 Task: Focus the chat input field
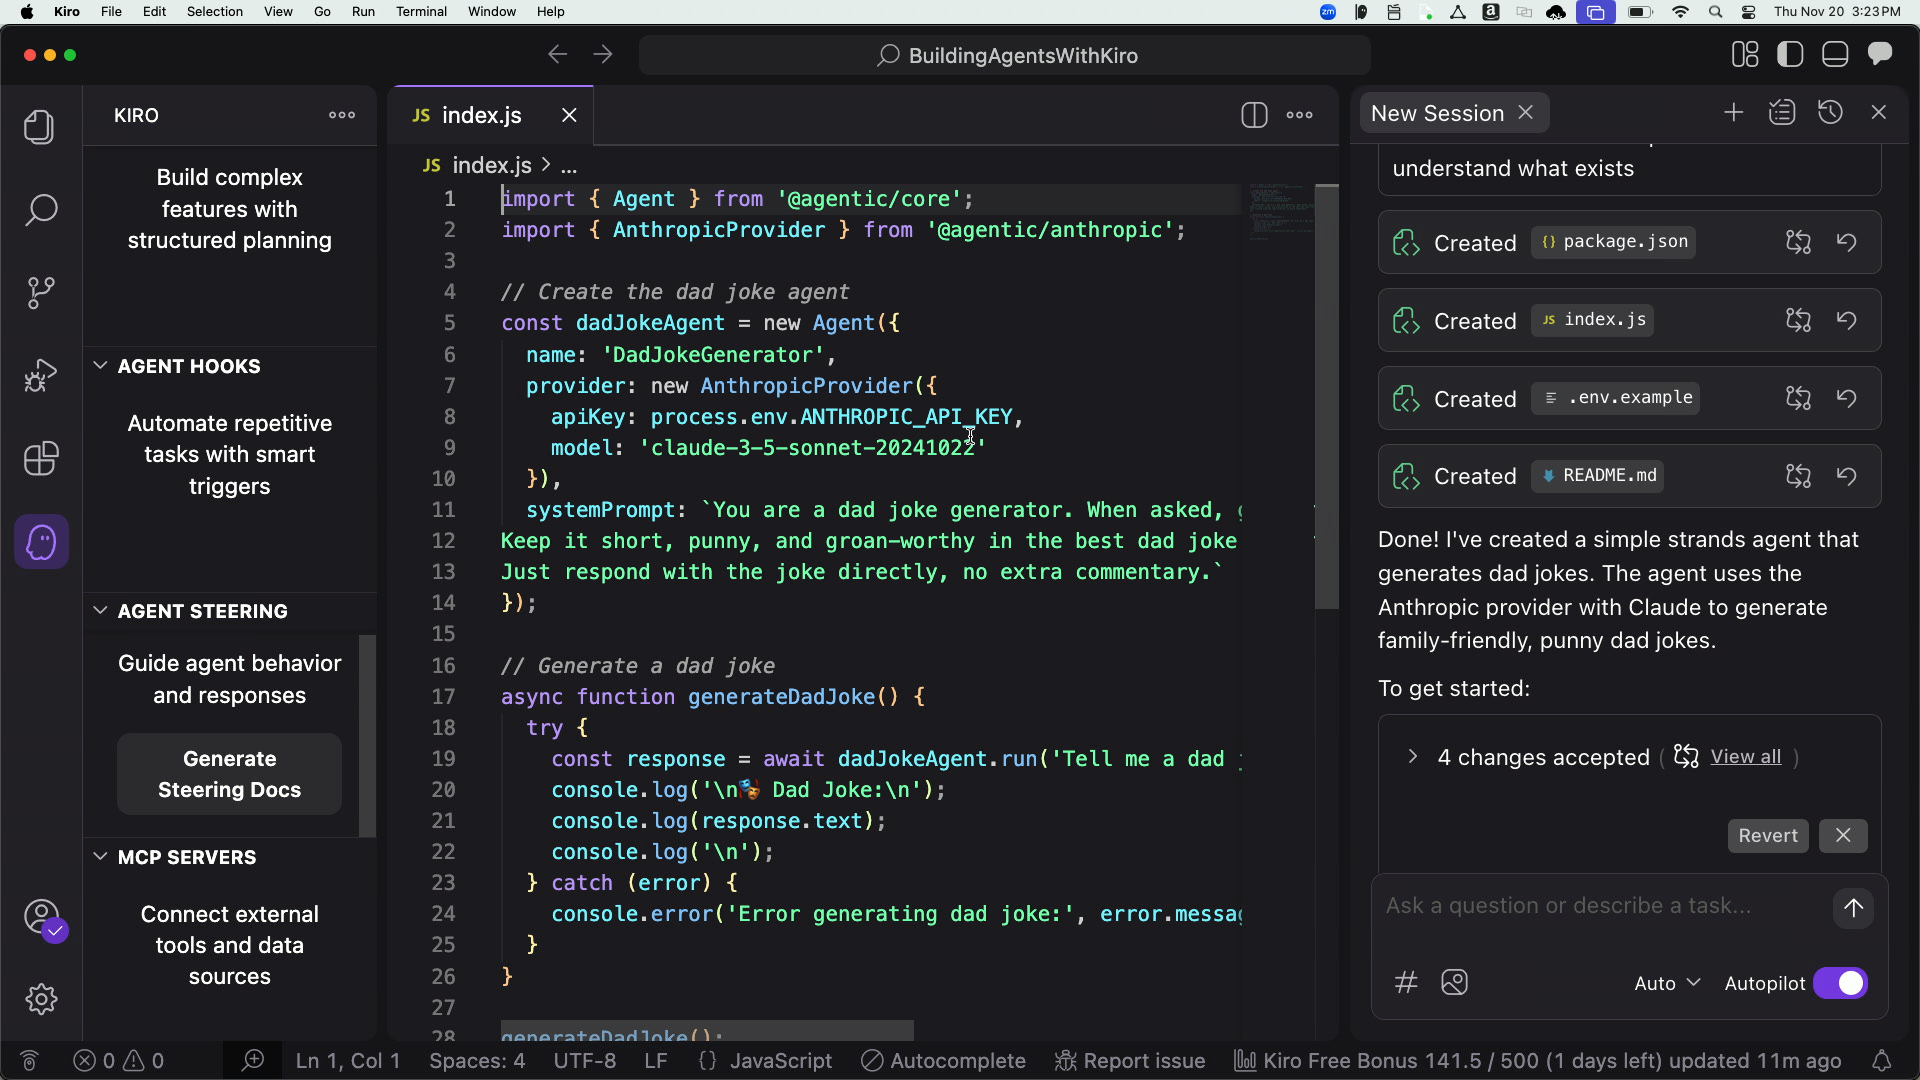pos(1600,906)
